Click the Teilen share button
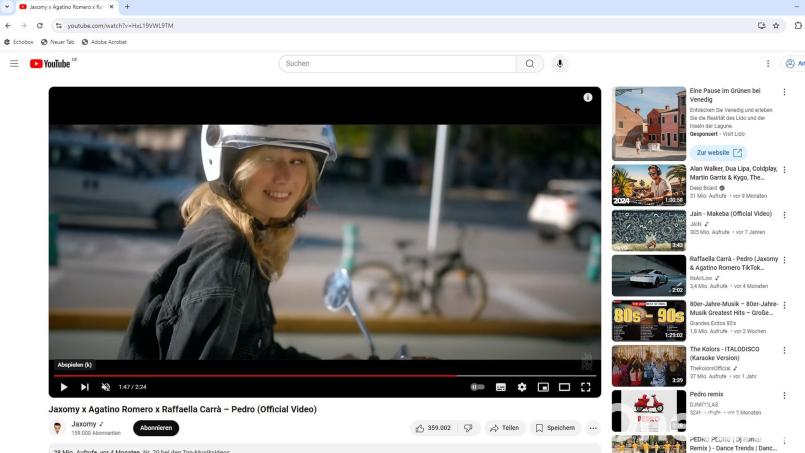 [505, 428]
